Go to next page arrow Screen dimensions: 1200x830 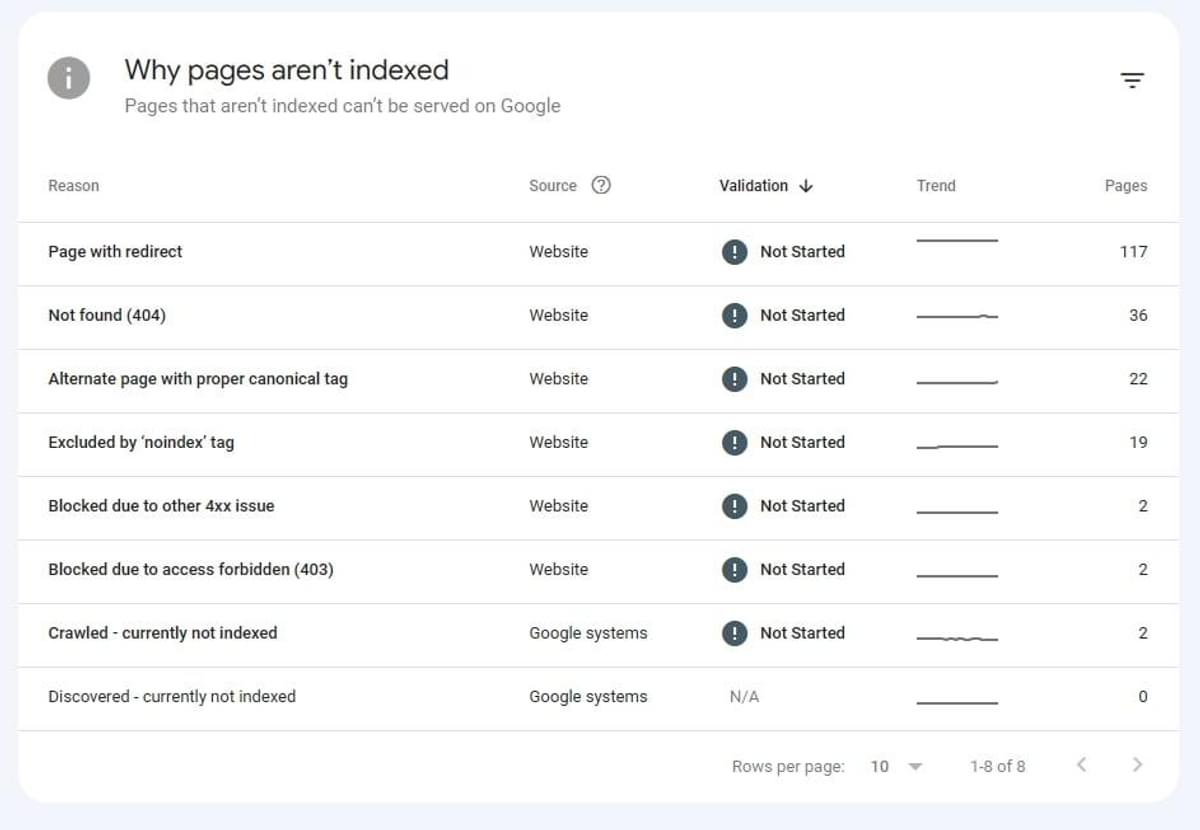pyautogui.click(x=1137, y=765)
